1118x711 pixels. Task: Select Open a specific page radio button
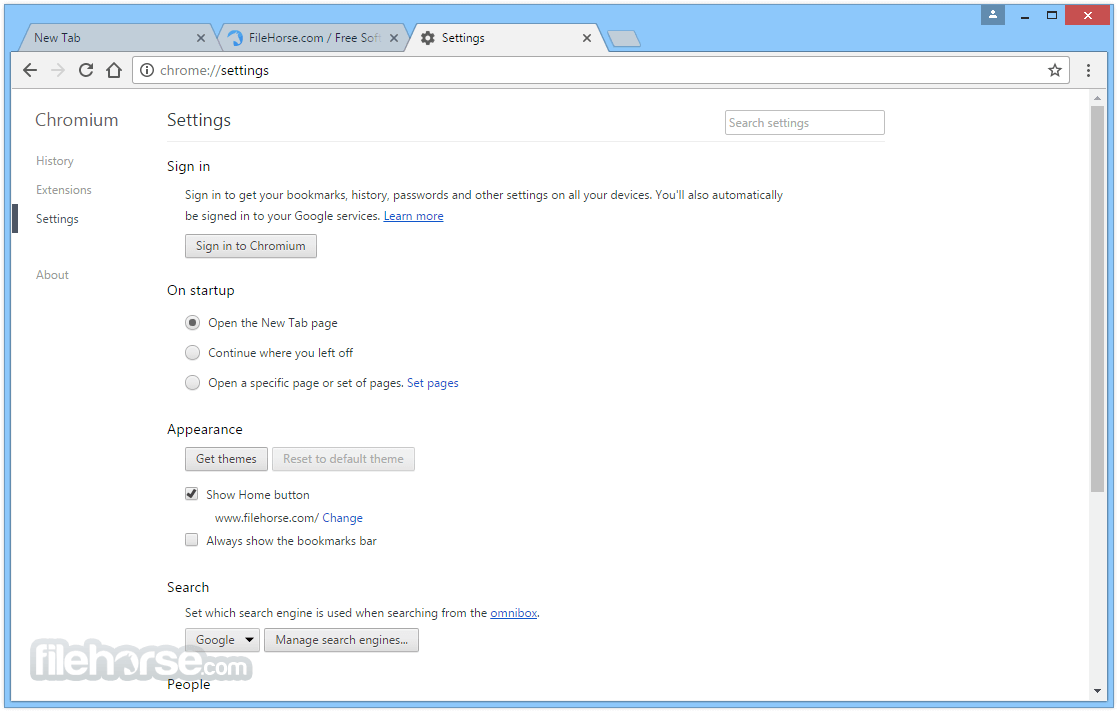coord(193,382)
